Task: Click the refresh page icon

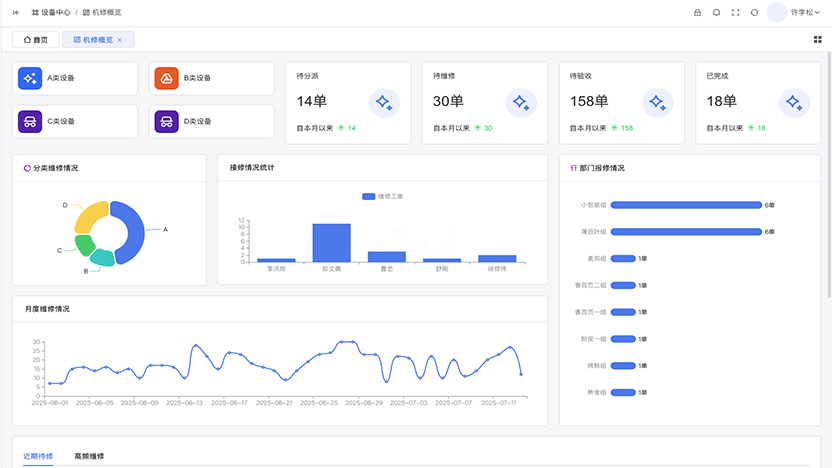Action: 754,12
